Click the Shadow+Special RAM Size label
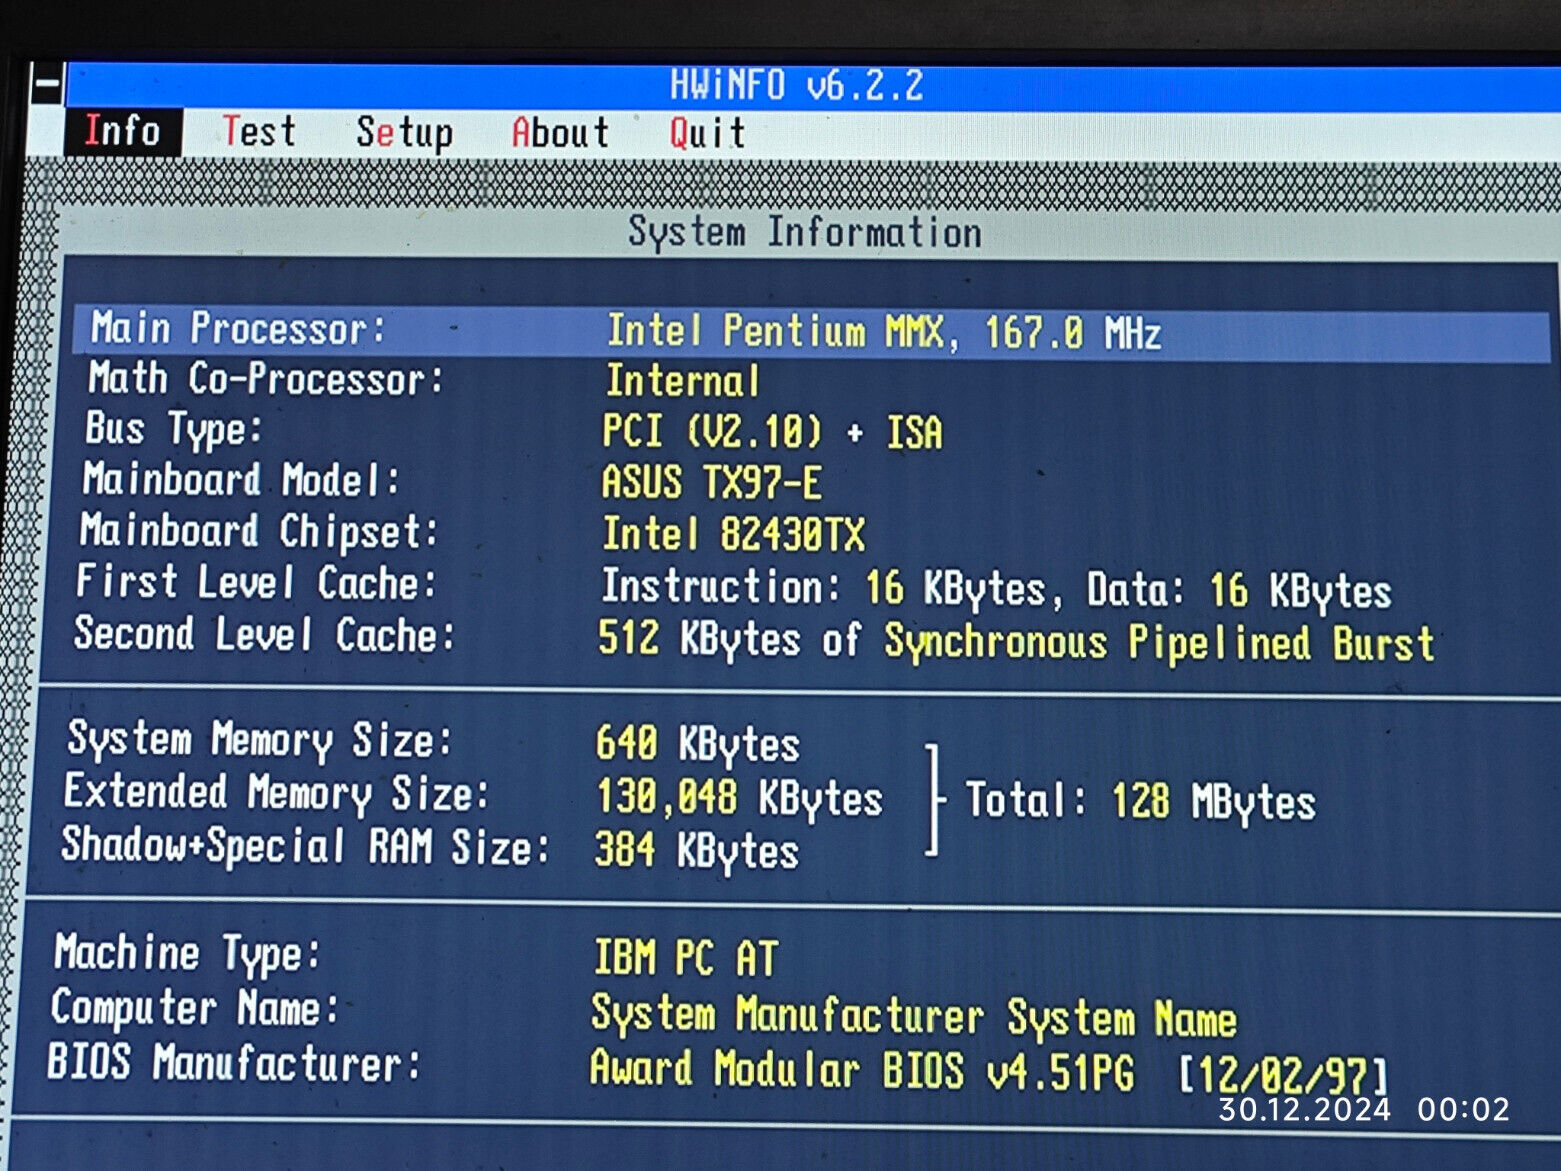Viewport: 1561px width, 1171px height. pos(306,847)
